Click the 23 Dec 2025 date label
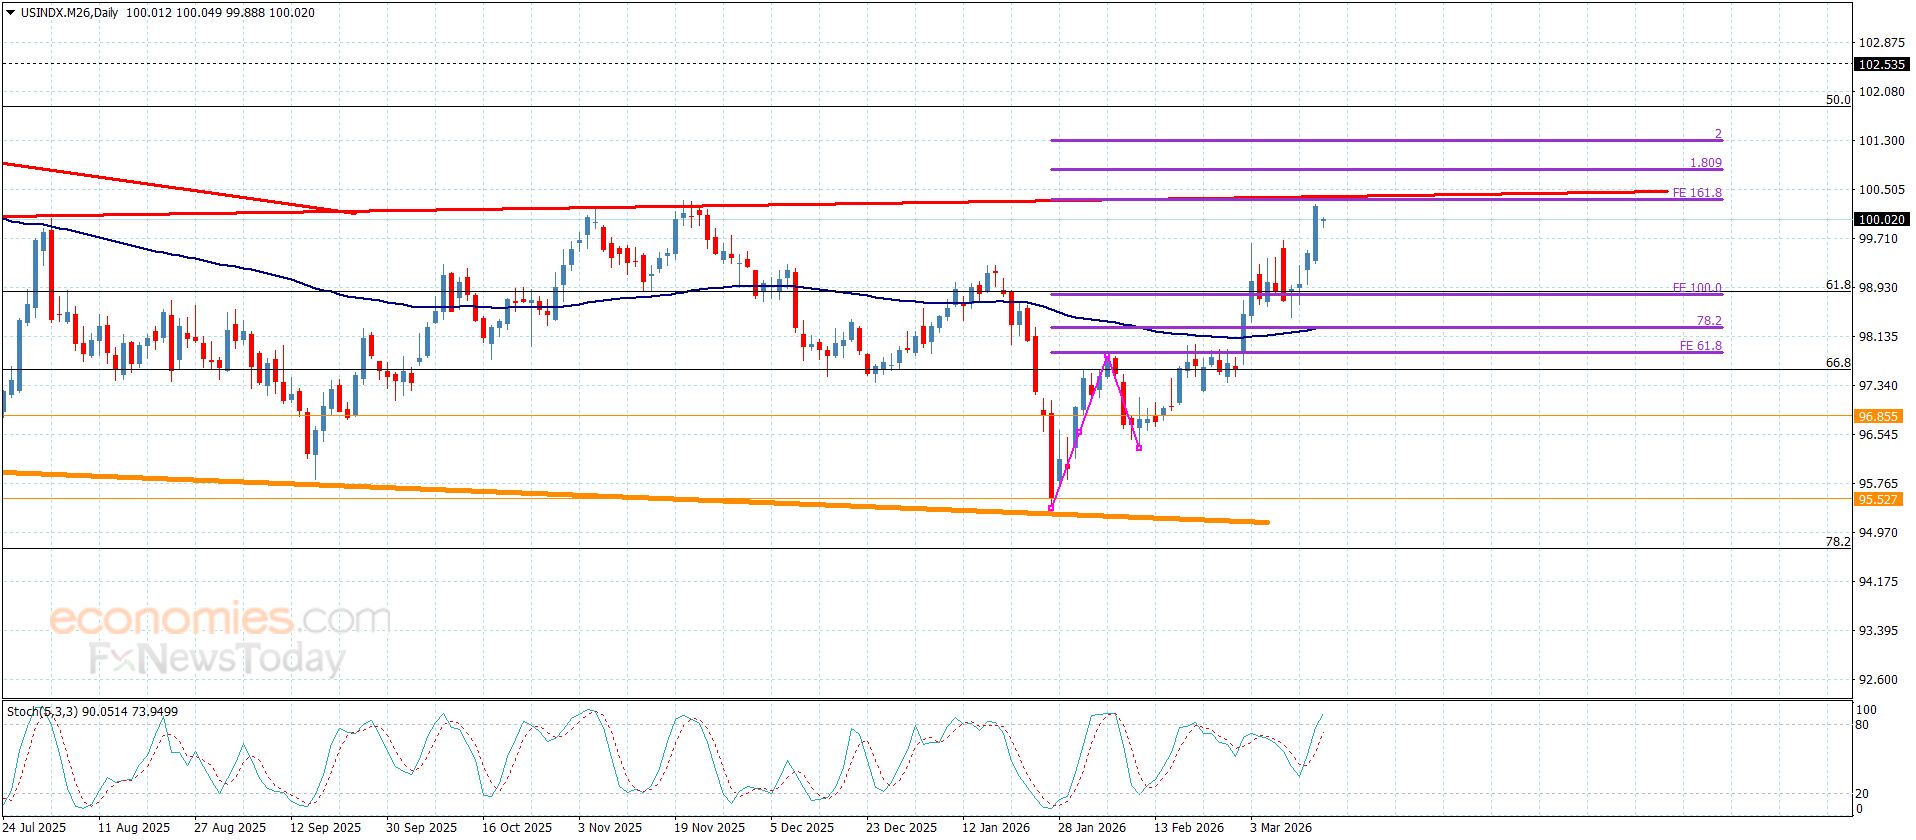This screenshot has width=1916, height=840. pyautogui.click(x=901, y=827)
